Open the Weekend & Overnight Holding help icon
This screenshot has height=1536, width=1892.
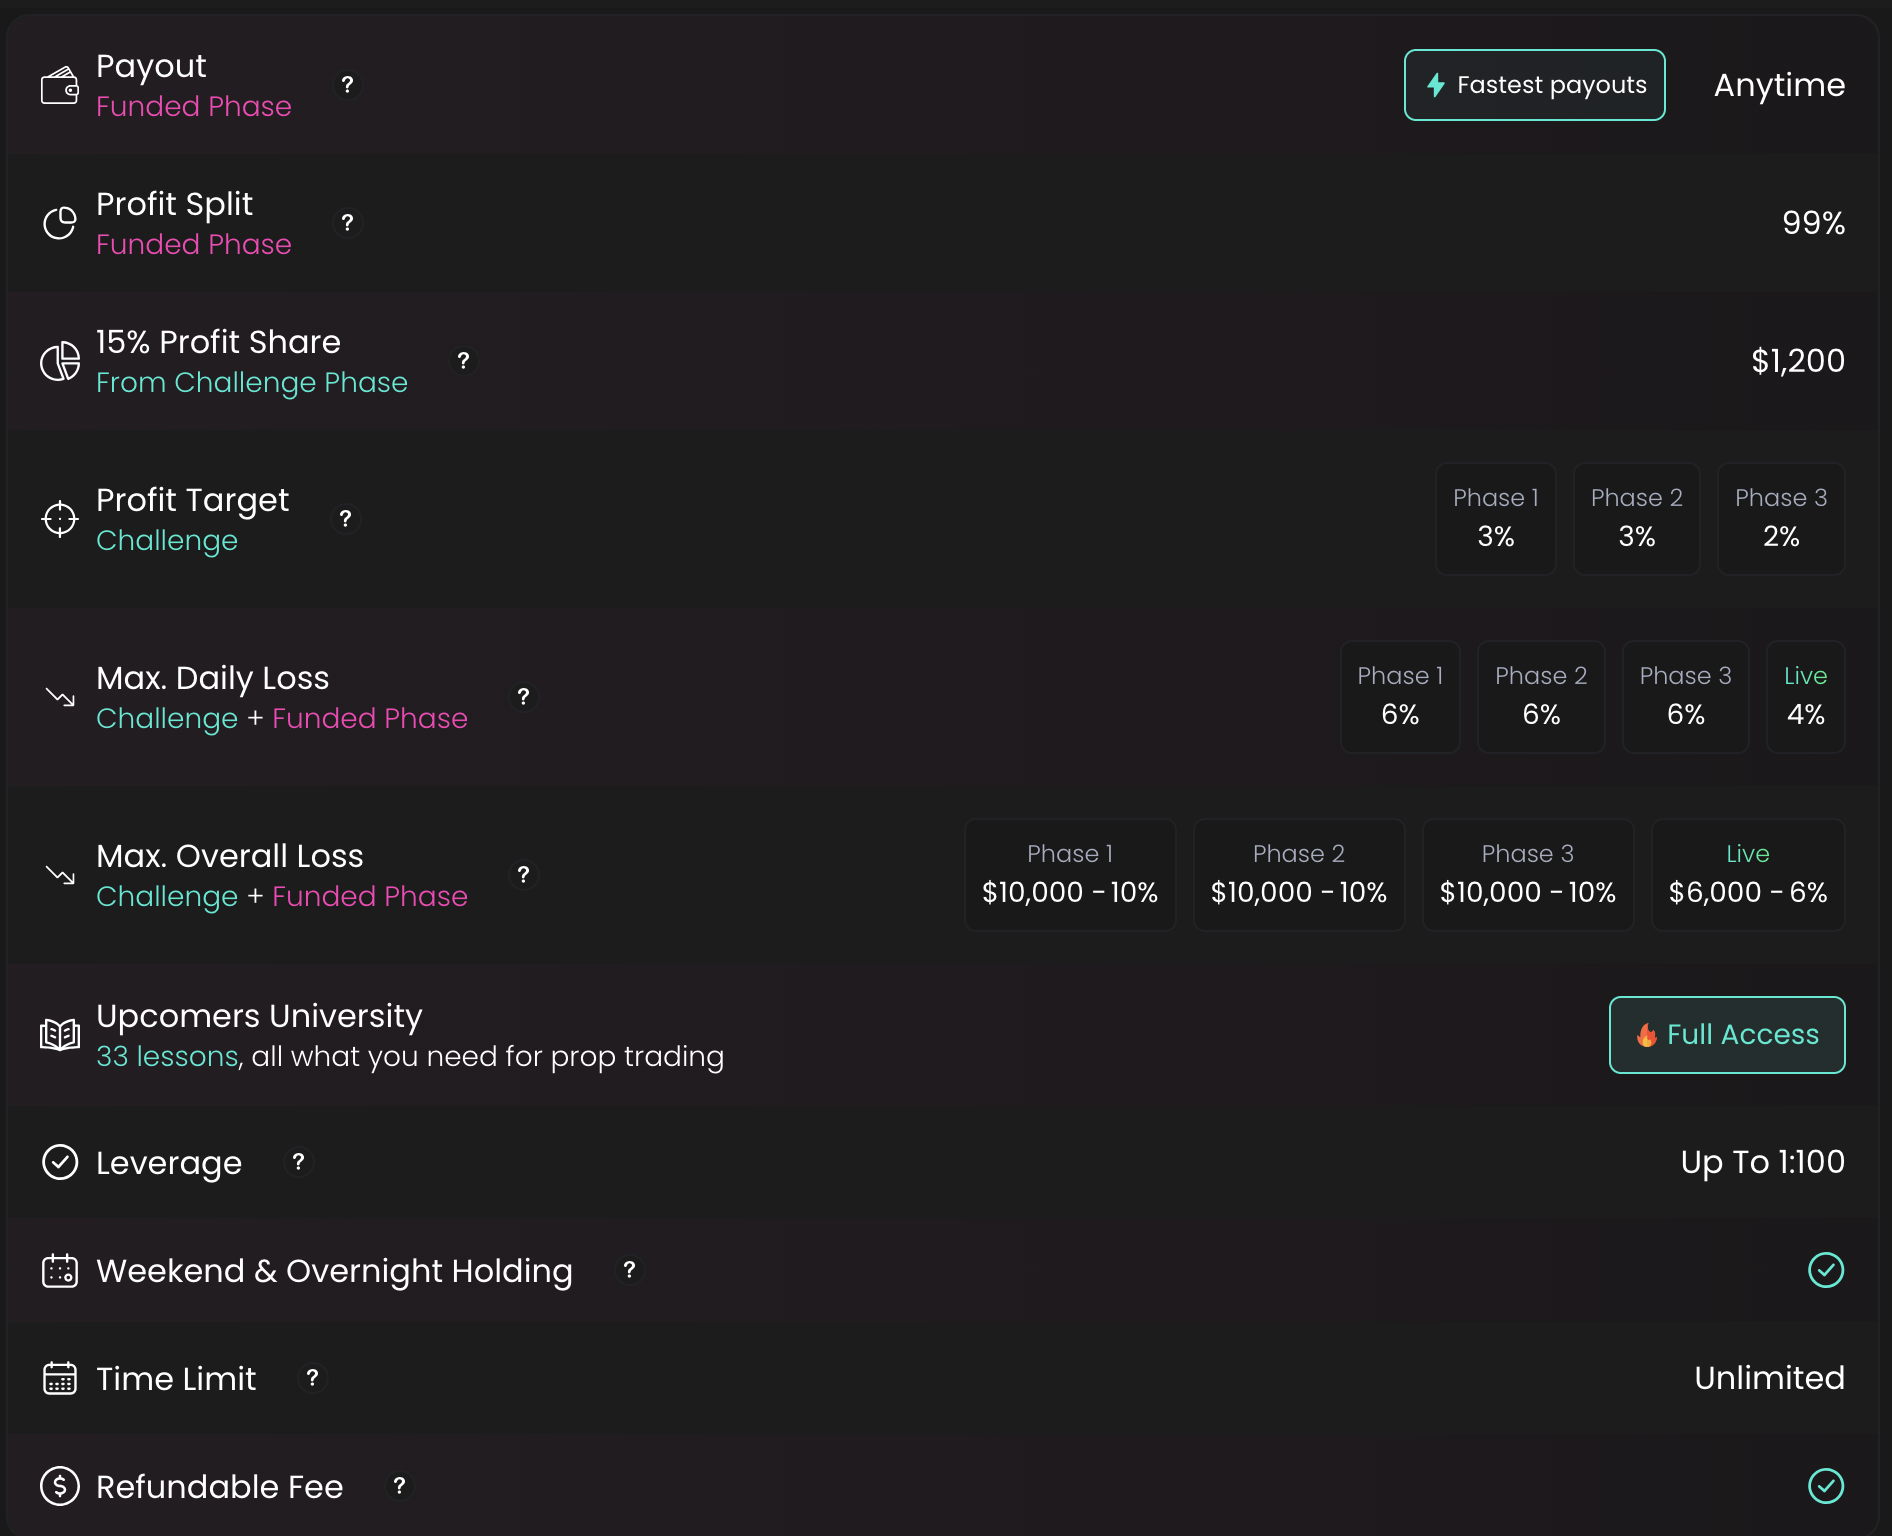point(629,1270)
